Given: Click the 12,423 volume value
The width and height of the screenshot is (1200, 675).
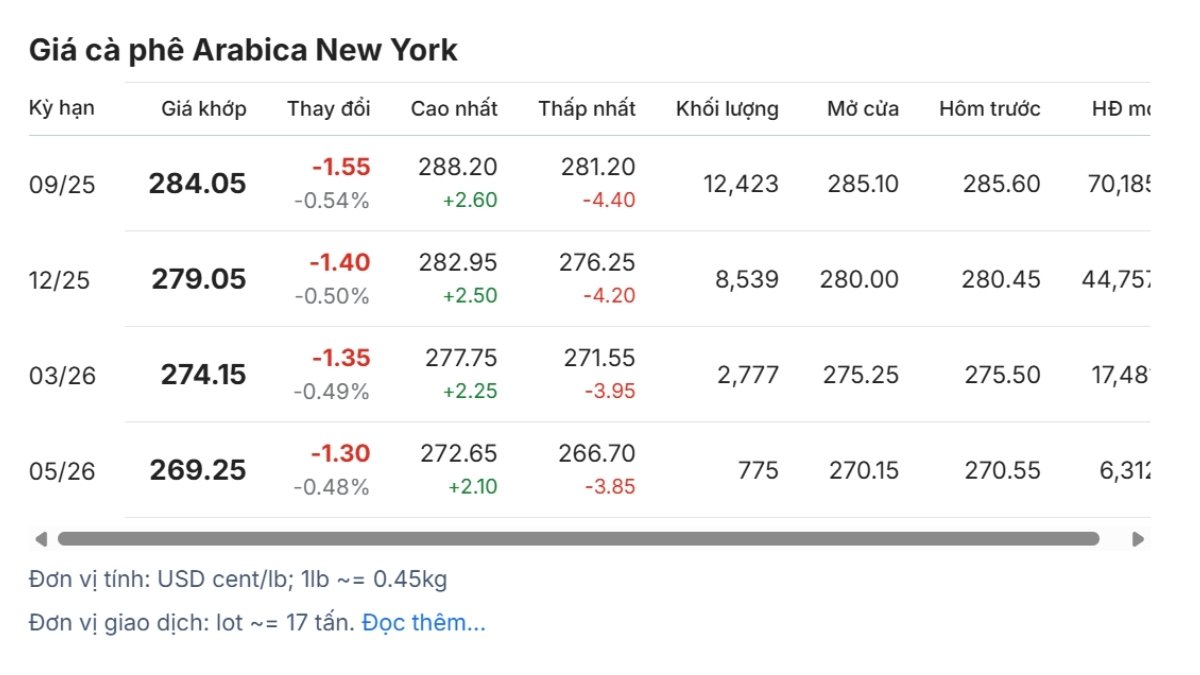Looking at the screenshot, I should 741,184.
